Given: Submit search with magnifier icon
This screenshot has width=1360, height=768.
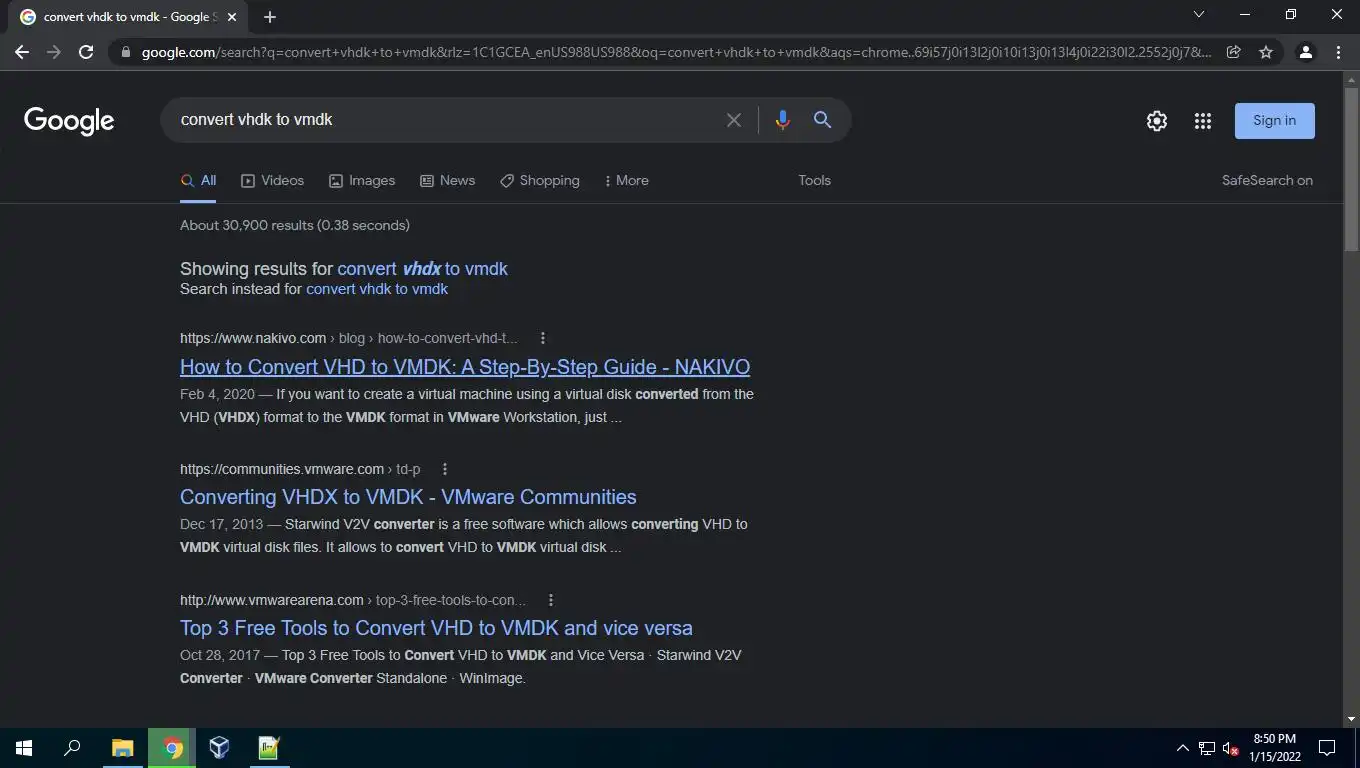Looking at the screenshot, I should pos(822,120).
